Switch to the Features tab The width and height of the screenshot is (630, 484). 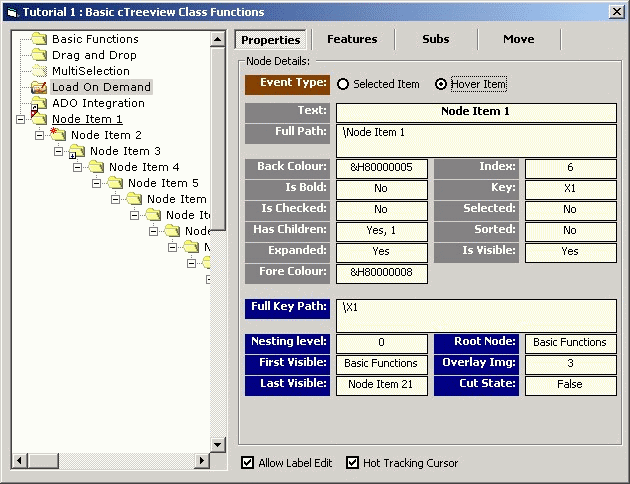point(352,39)
